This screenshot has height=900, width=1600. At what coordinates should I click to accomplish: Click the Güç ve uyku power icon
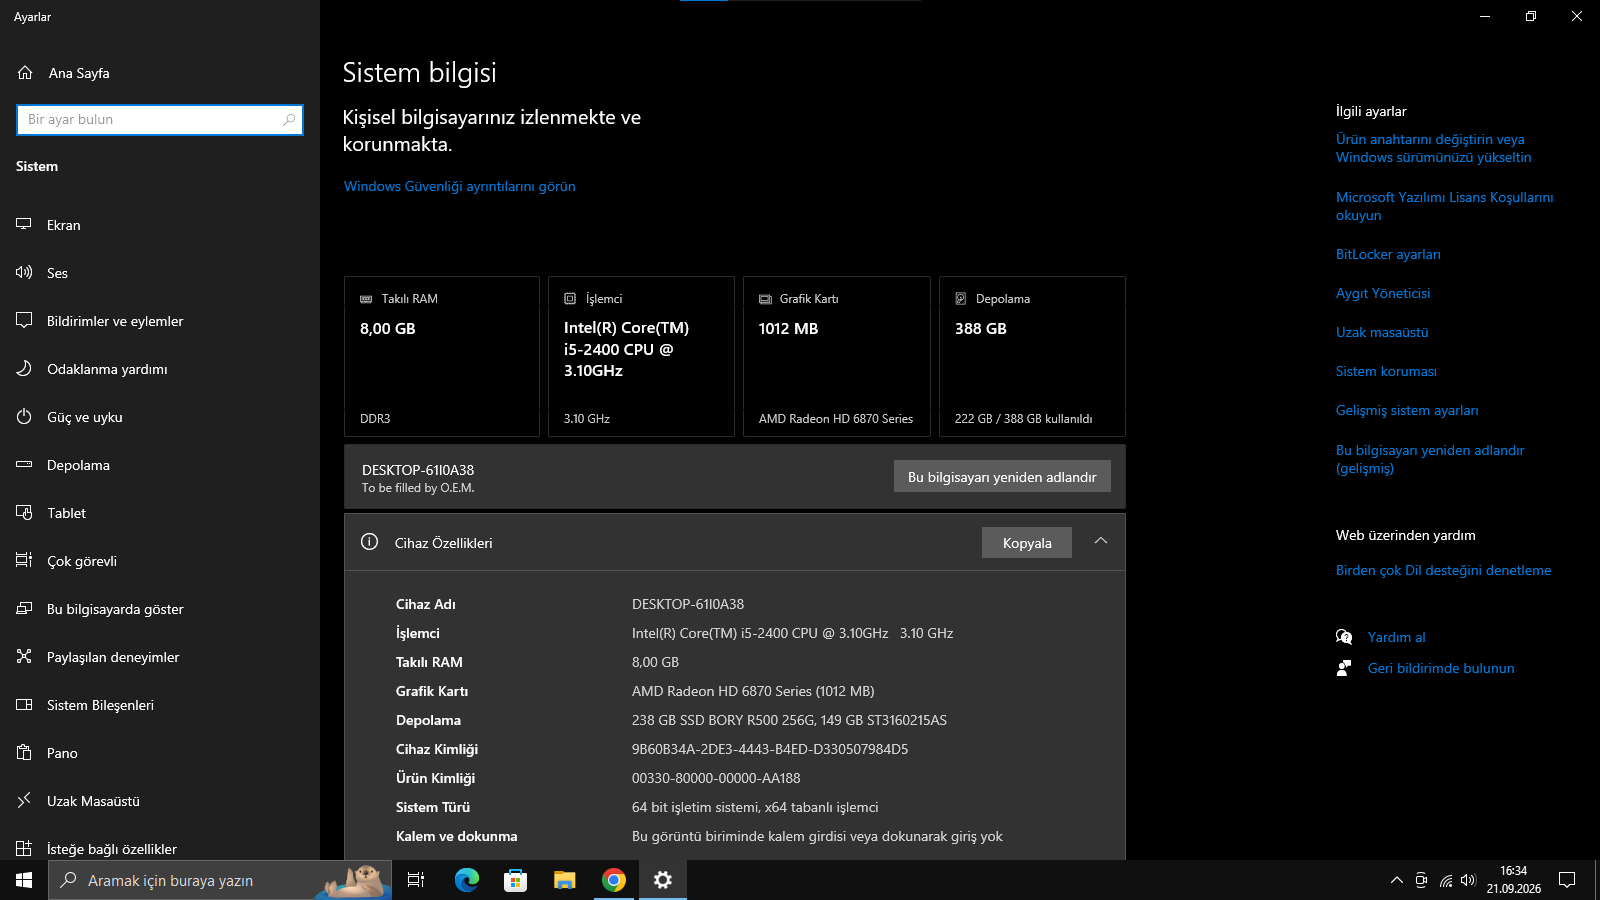click(x=24, y=416)
